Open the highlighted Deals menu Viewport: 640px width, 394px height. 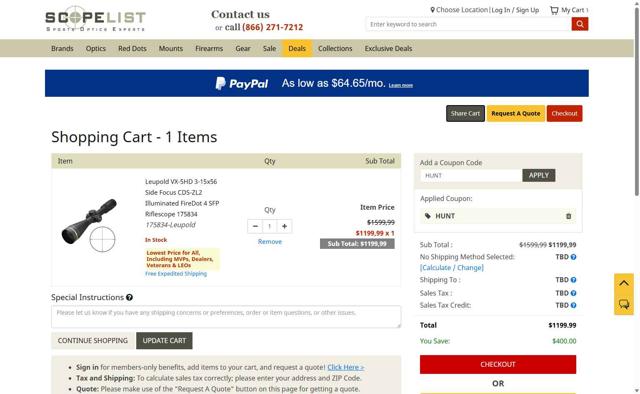tap(297, 48)
